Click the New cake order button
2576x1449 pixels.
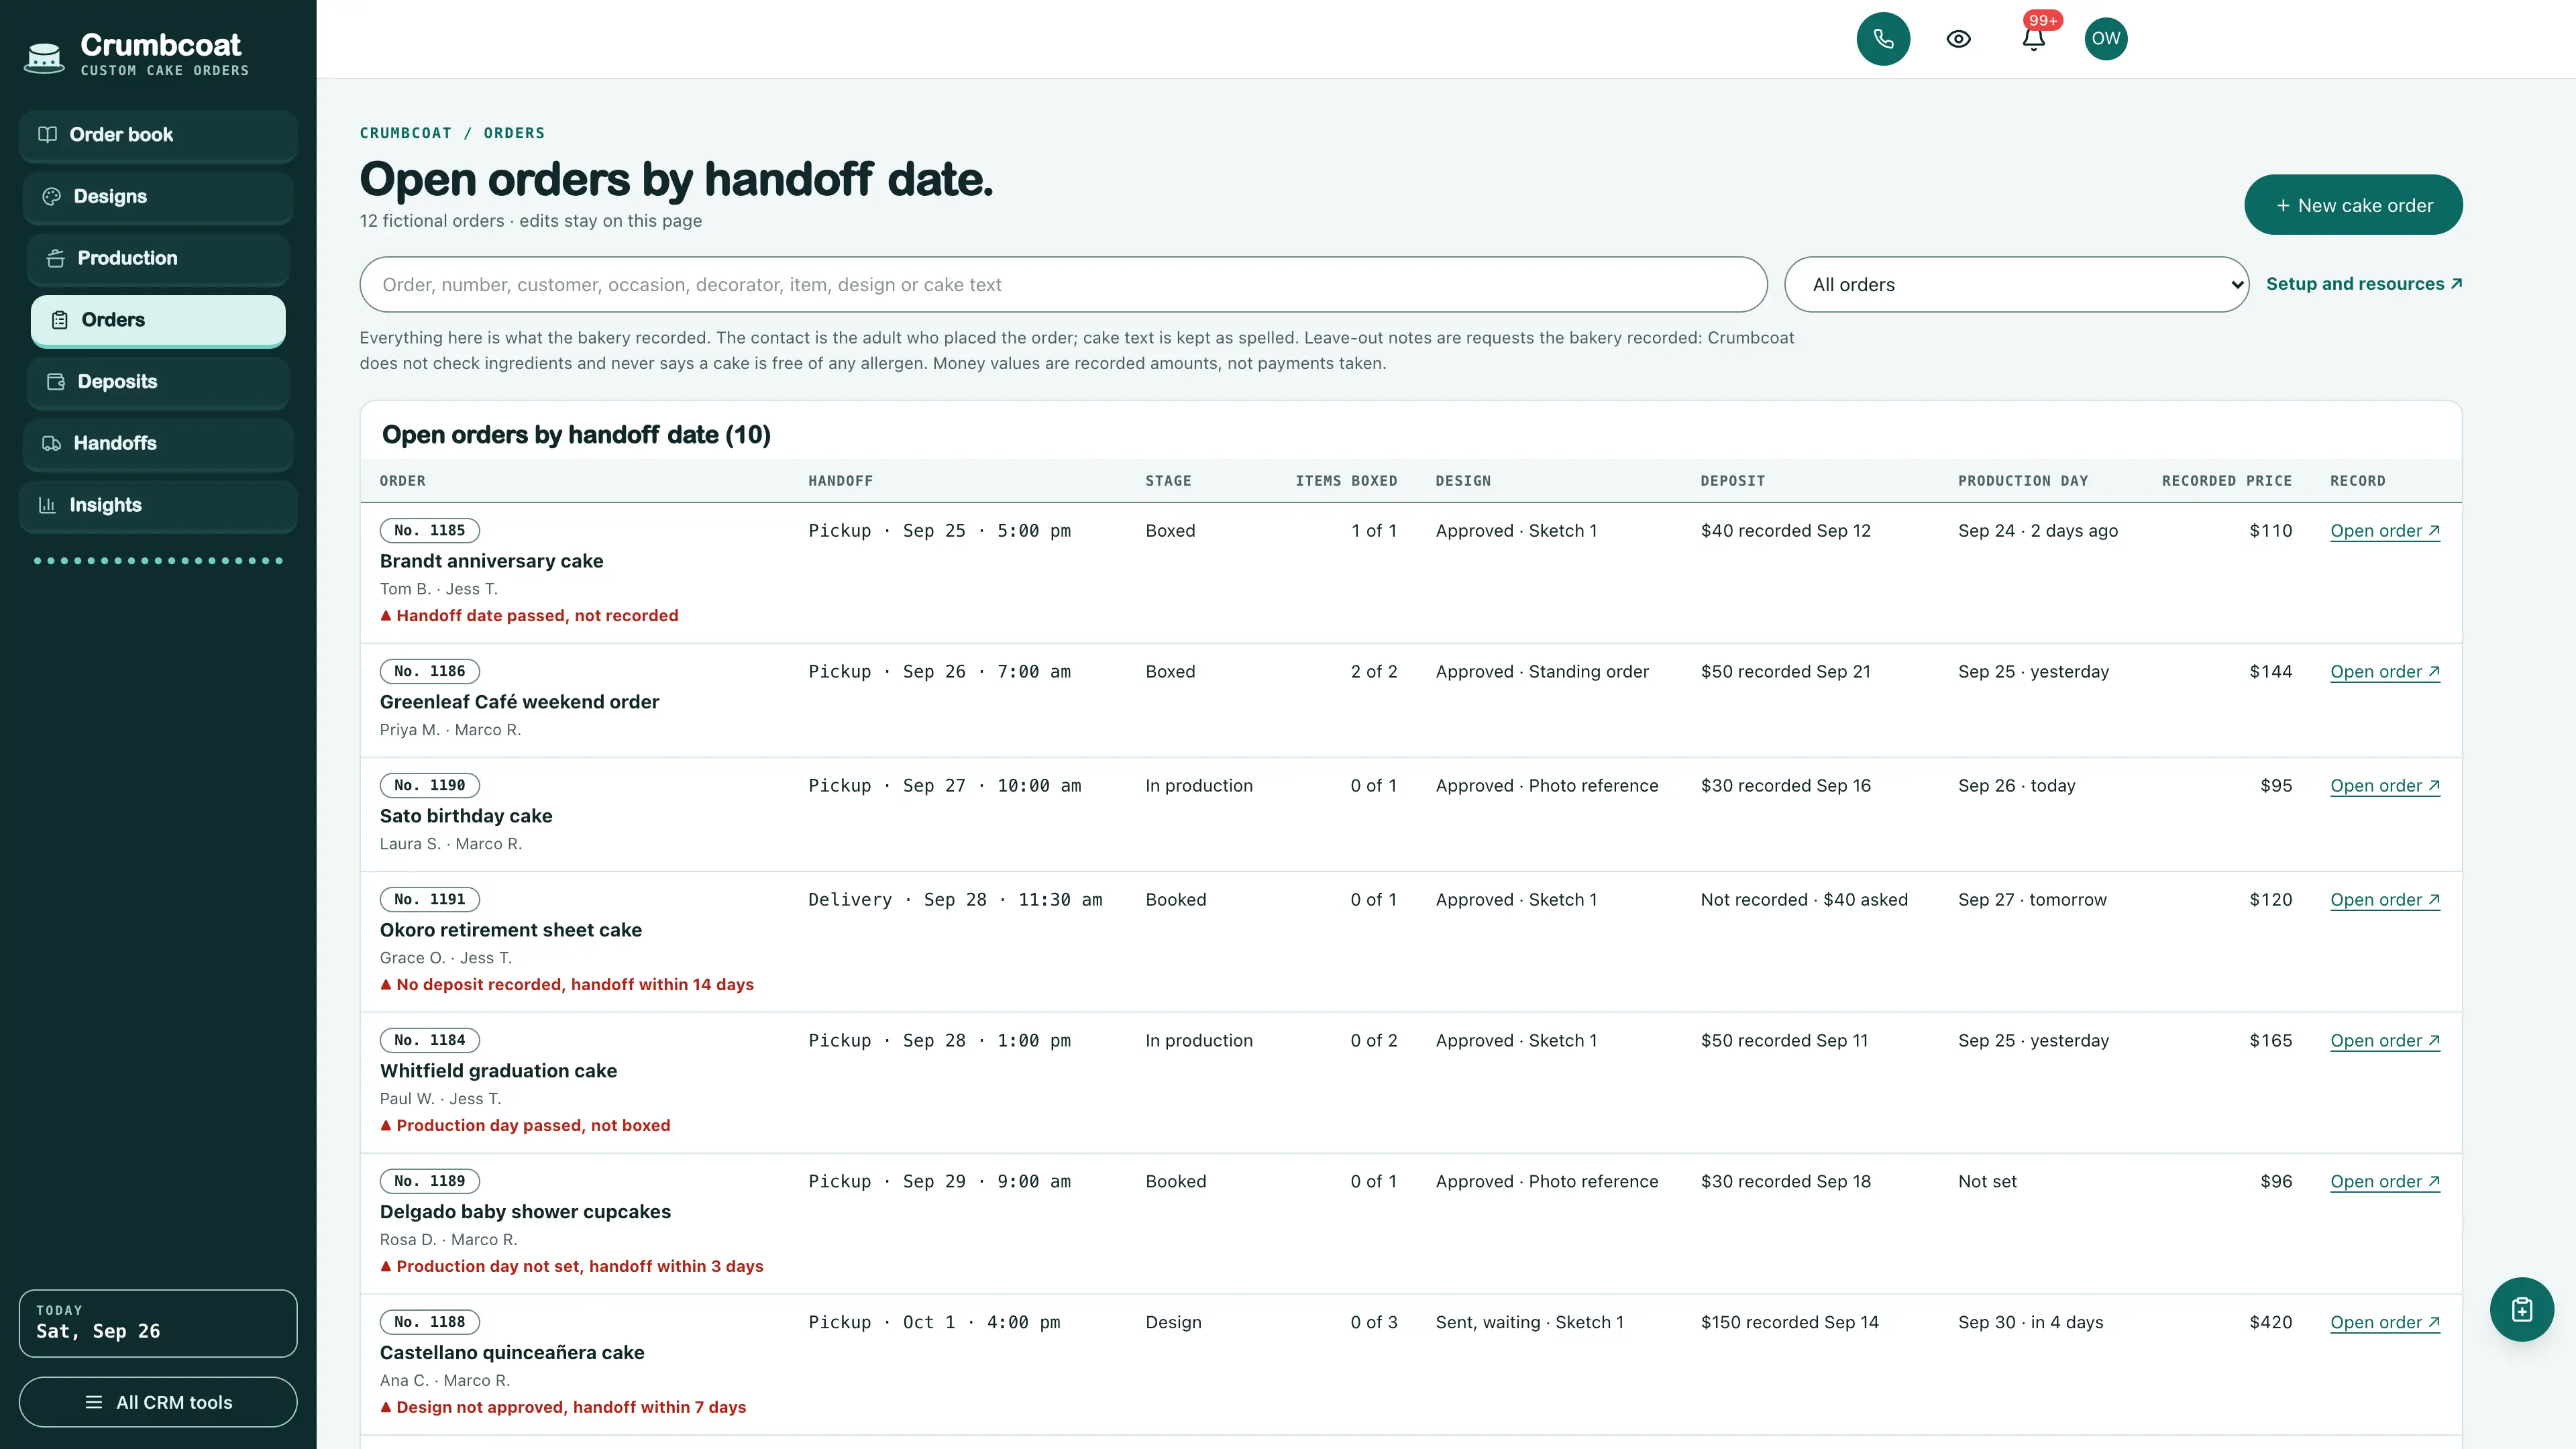(x=2353, y=205)
